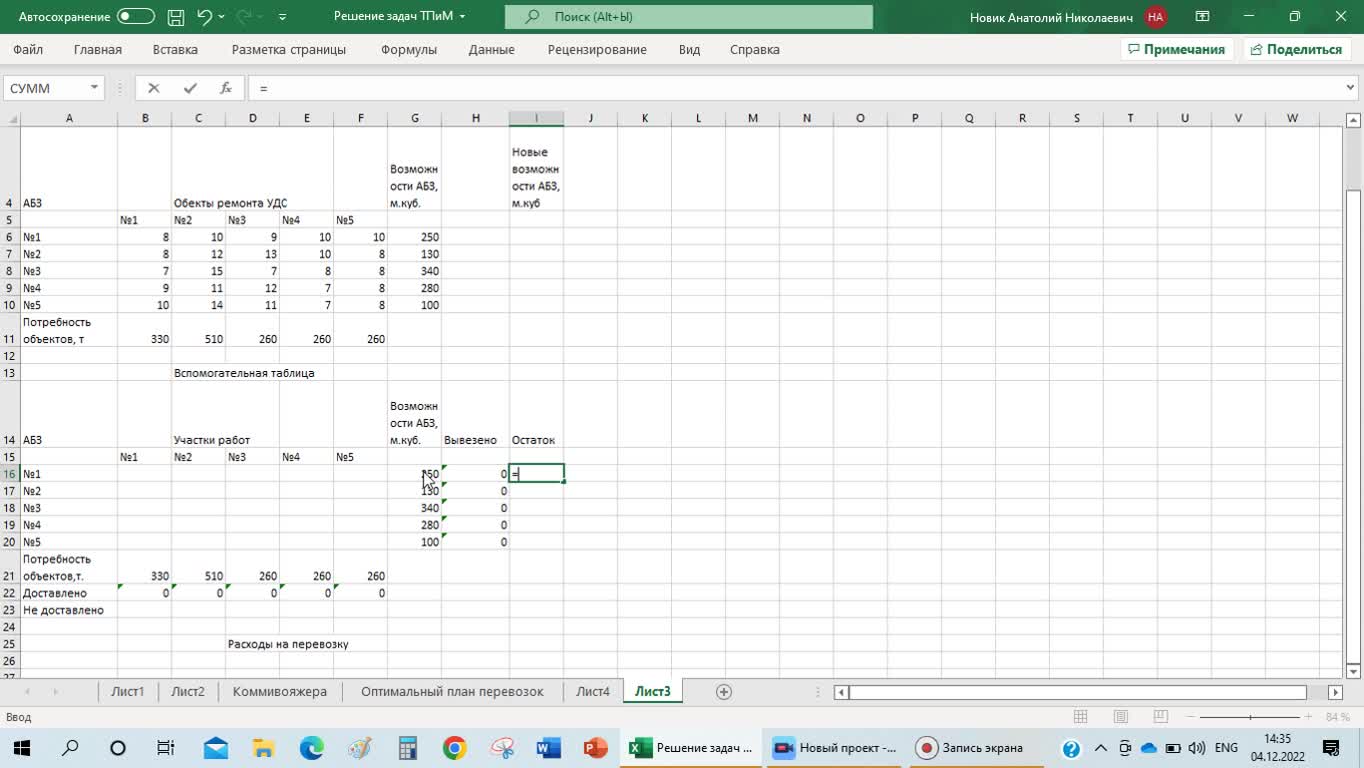Open the Данные ribbon tab
Viewport: 1364px width, 768px height.
[x=492, y=49]
